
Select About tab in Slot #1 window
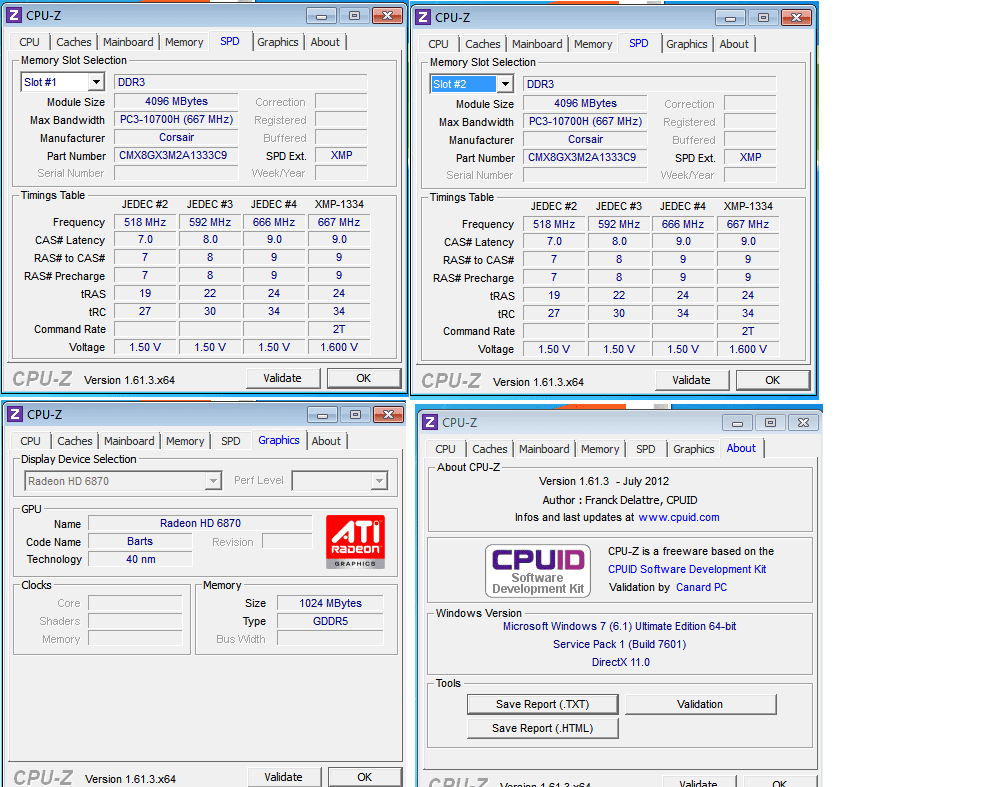tap(325, 42)
